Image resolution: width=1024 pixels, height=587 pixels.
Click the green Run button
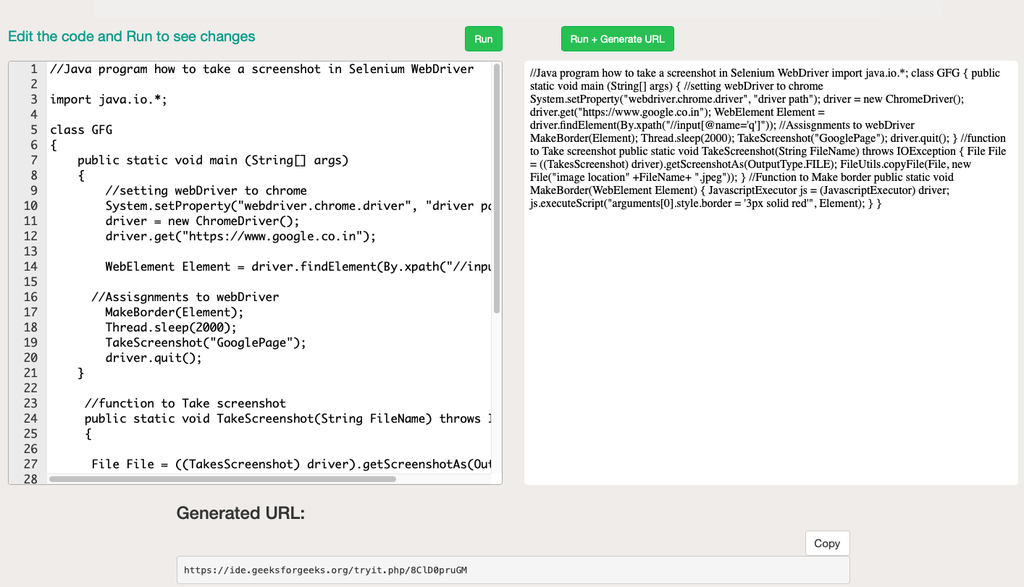tap(483, 39)
